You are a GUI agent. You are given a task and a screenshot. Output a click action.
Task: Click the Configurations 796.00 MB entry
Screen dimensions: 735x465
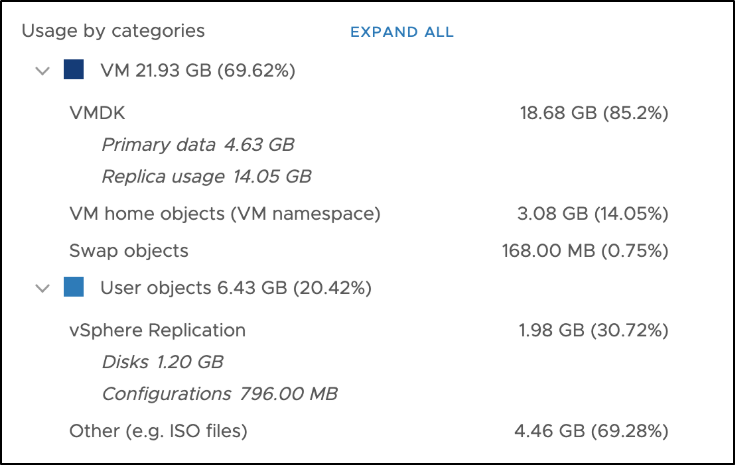pyautogui.click(x=219, y=394)
